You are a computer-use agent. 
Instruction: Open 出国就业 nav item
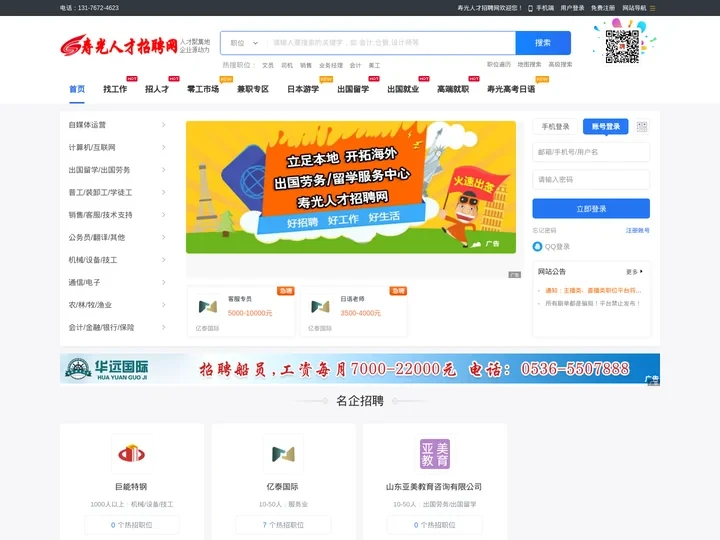coord(403,89)
